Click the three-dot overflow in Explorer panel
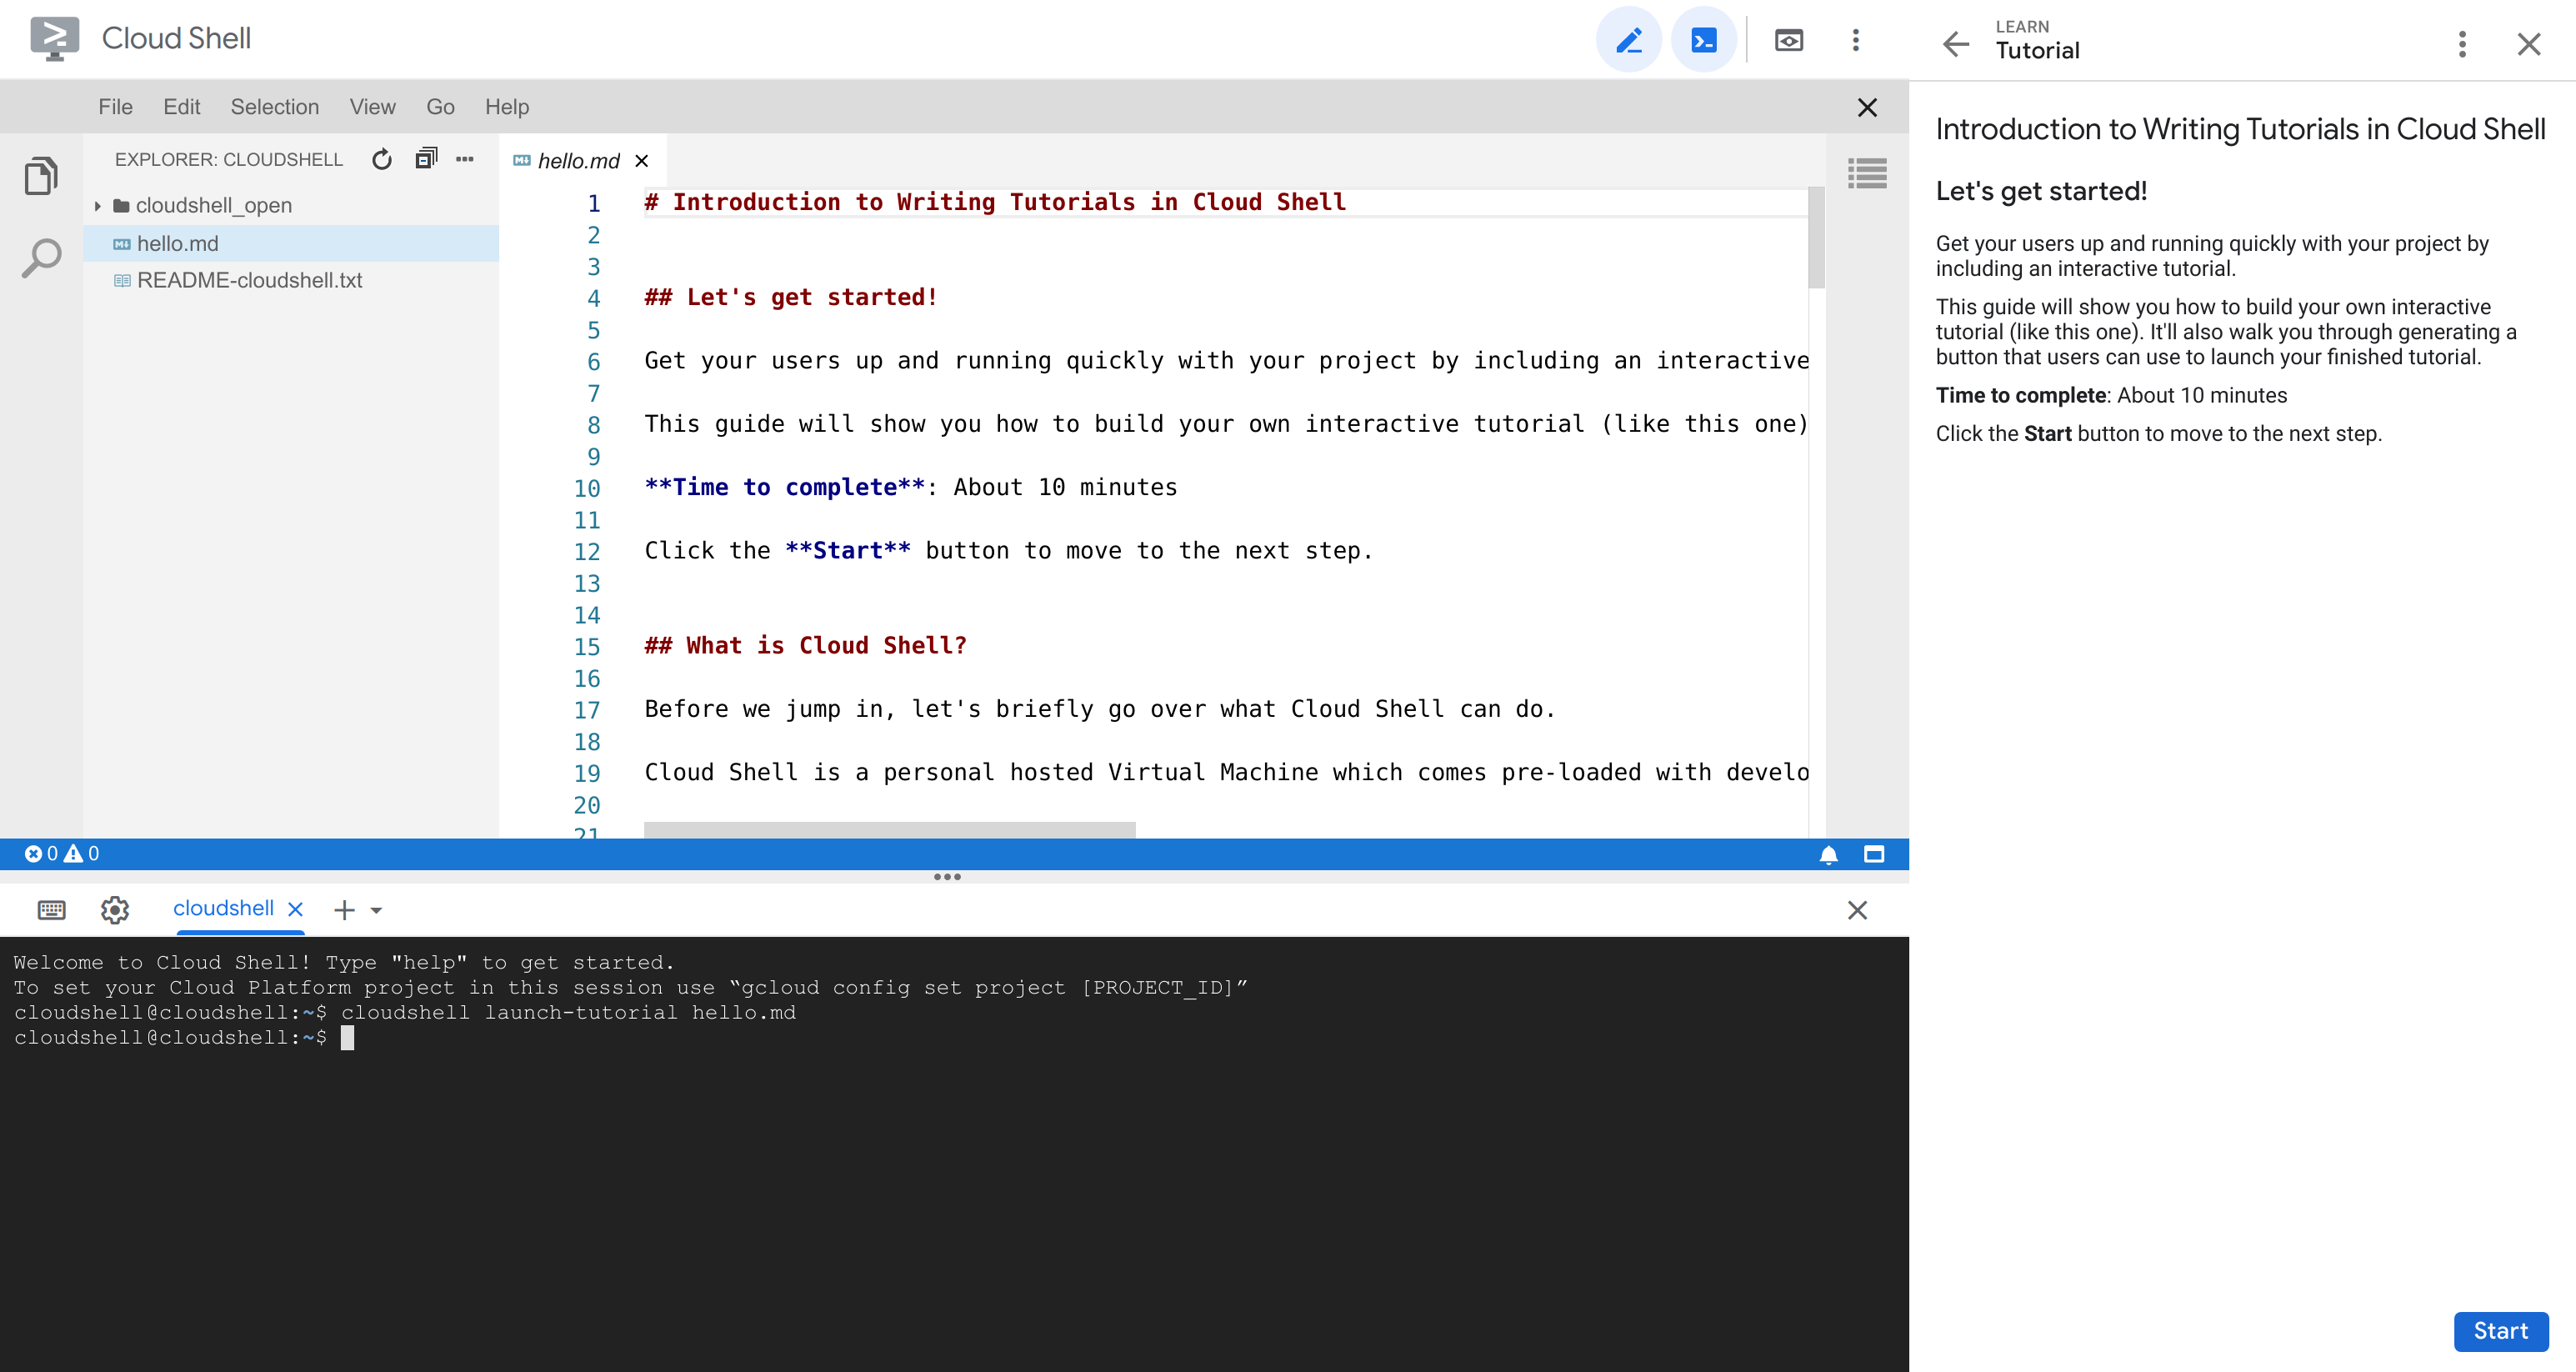Screen dimensions: 2576x1372 [x=462, y=160]
